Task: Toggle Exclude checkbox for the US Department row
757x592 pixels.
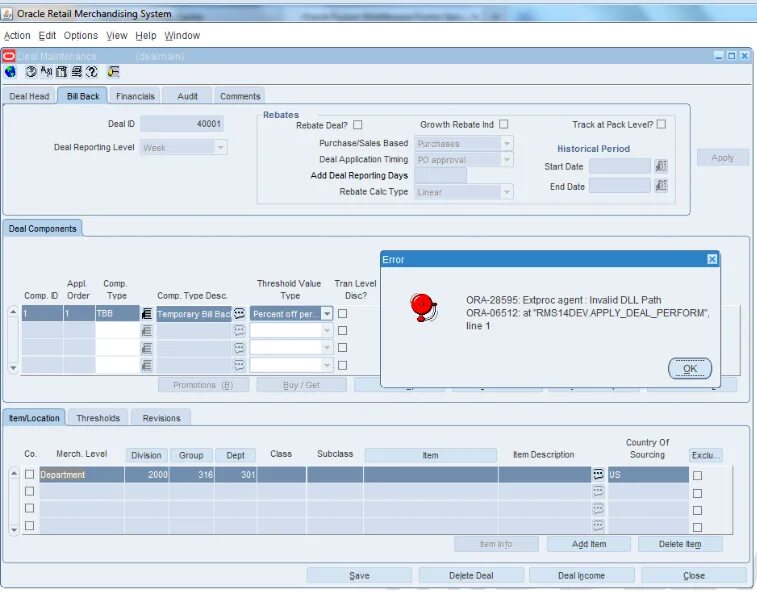Action: click(x=697, y=476)
